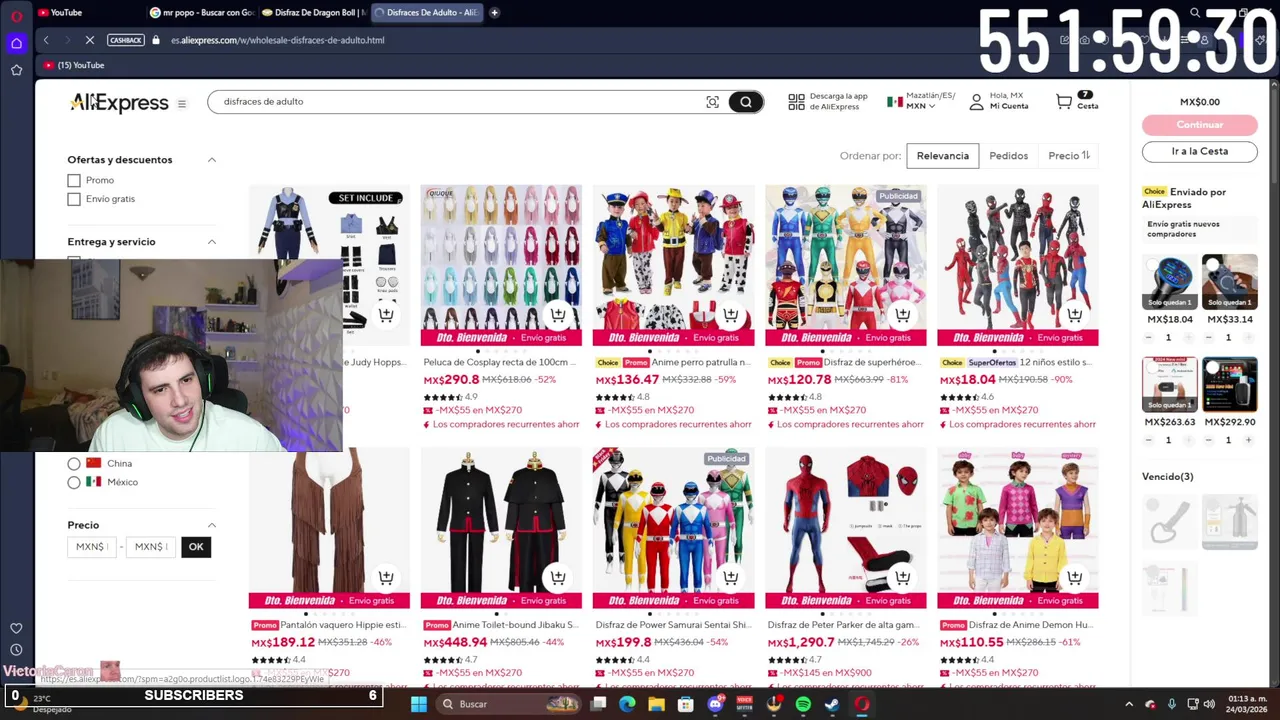Open Windows Start menu
The width and height of the screenshot is (1280, 720).
point(419,704)
